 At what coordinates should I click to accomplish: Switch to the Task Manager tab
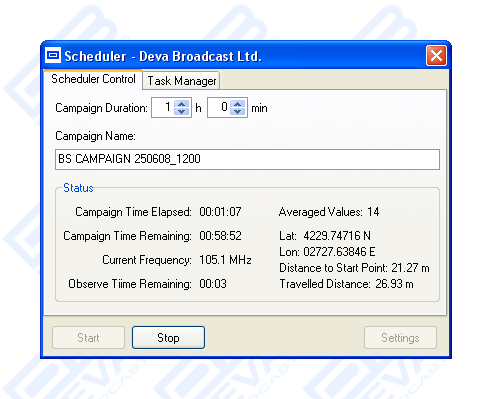click(182, 81)
